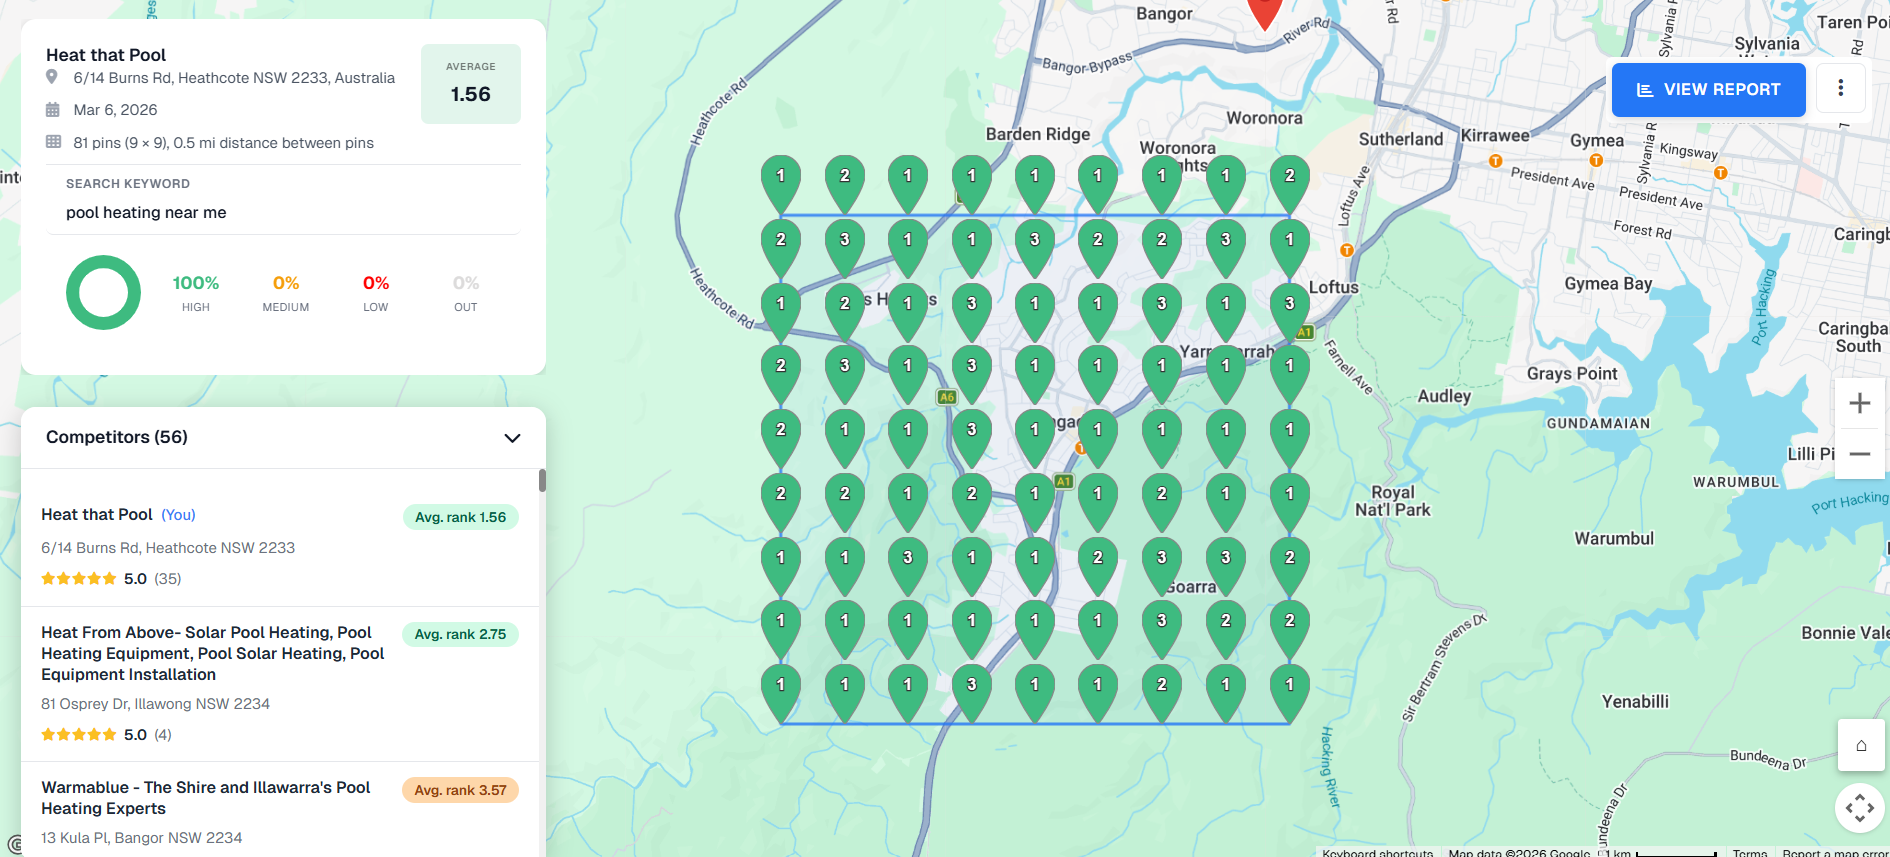The width and height of the screenshot is (1890, 857).
Task: Click the bottom-left grid pin ranked 1
Action: coord(781,692)
